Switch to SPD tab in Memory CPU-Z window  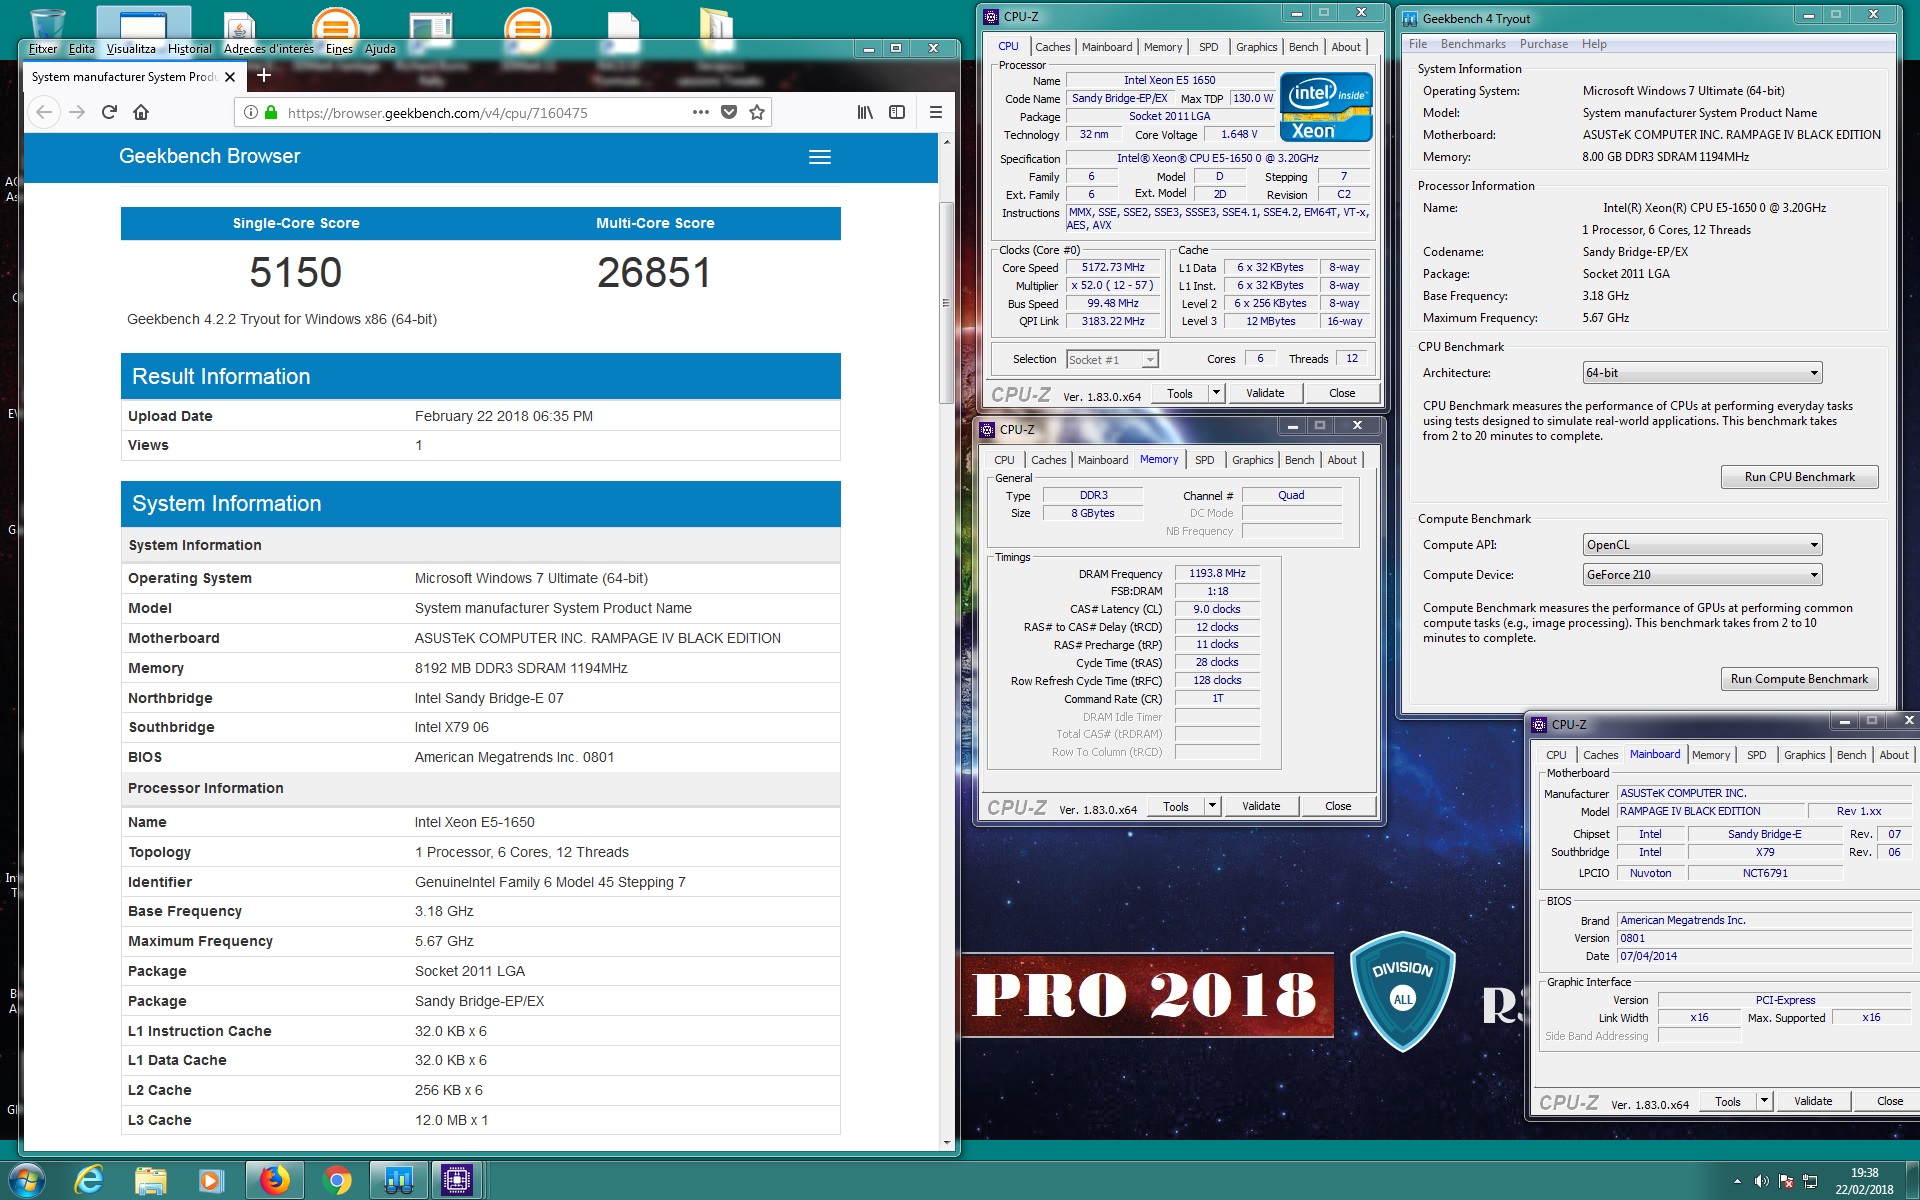pyautogui.click(x=1204, y=460)
